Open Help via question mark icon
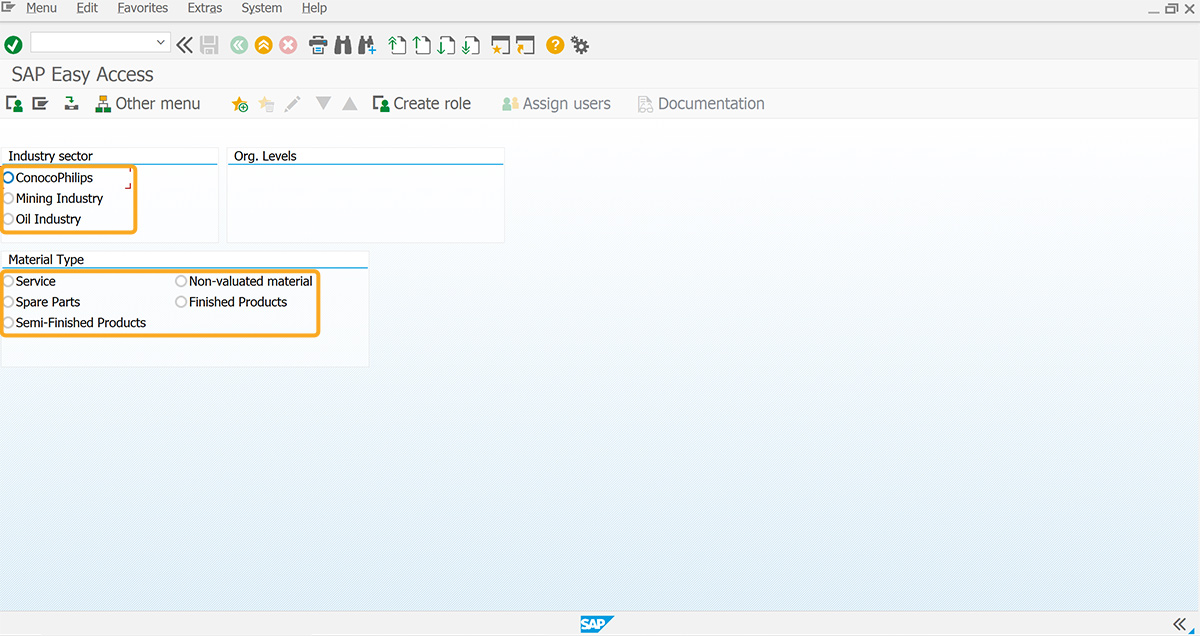This screenshot has height=636, width=1200. coord(555,45)
